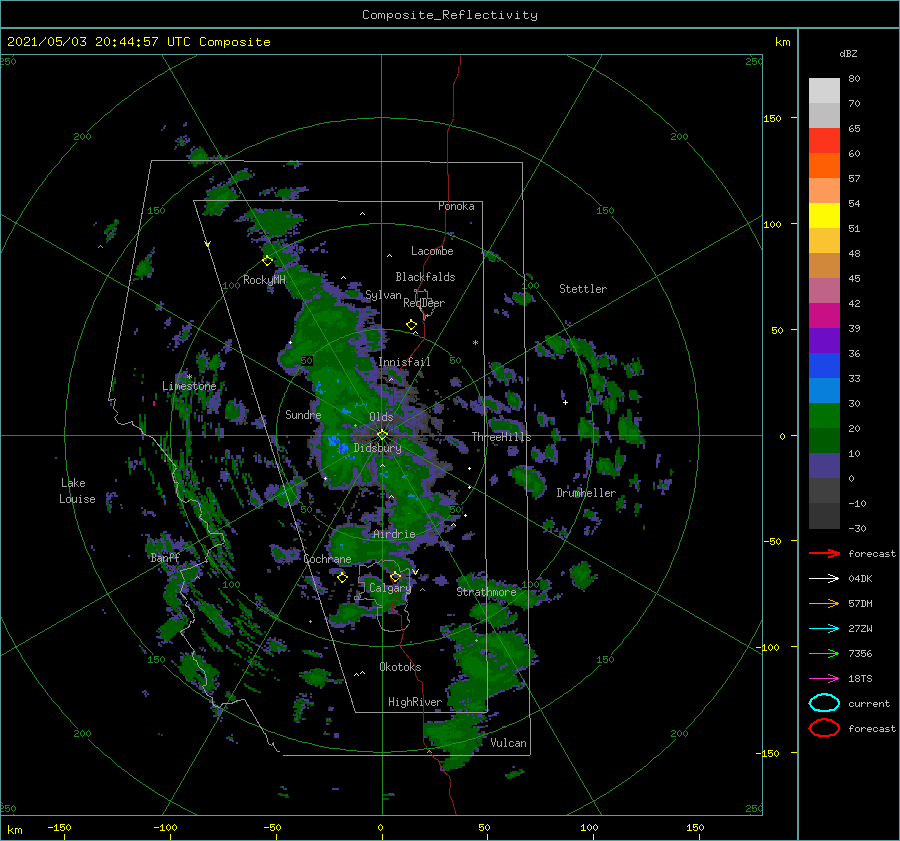Image resolution: width=900 pixels, height=841 pixels.
Task: Click the Lake Louise label
Action: pos(77,491)
